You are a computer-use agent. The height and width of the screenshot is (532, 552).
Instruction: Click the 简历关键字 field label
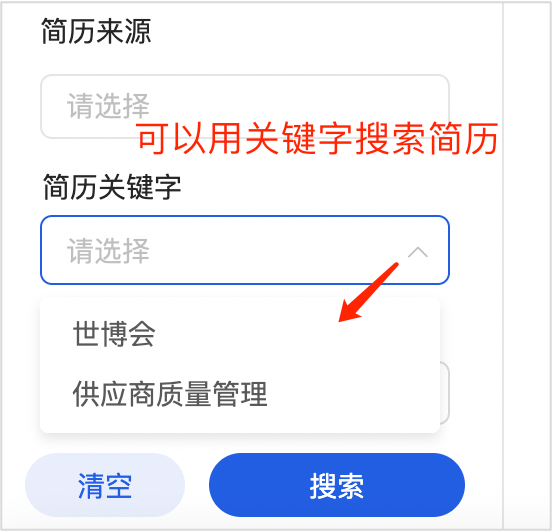pos(112,187)
